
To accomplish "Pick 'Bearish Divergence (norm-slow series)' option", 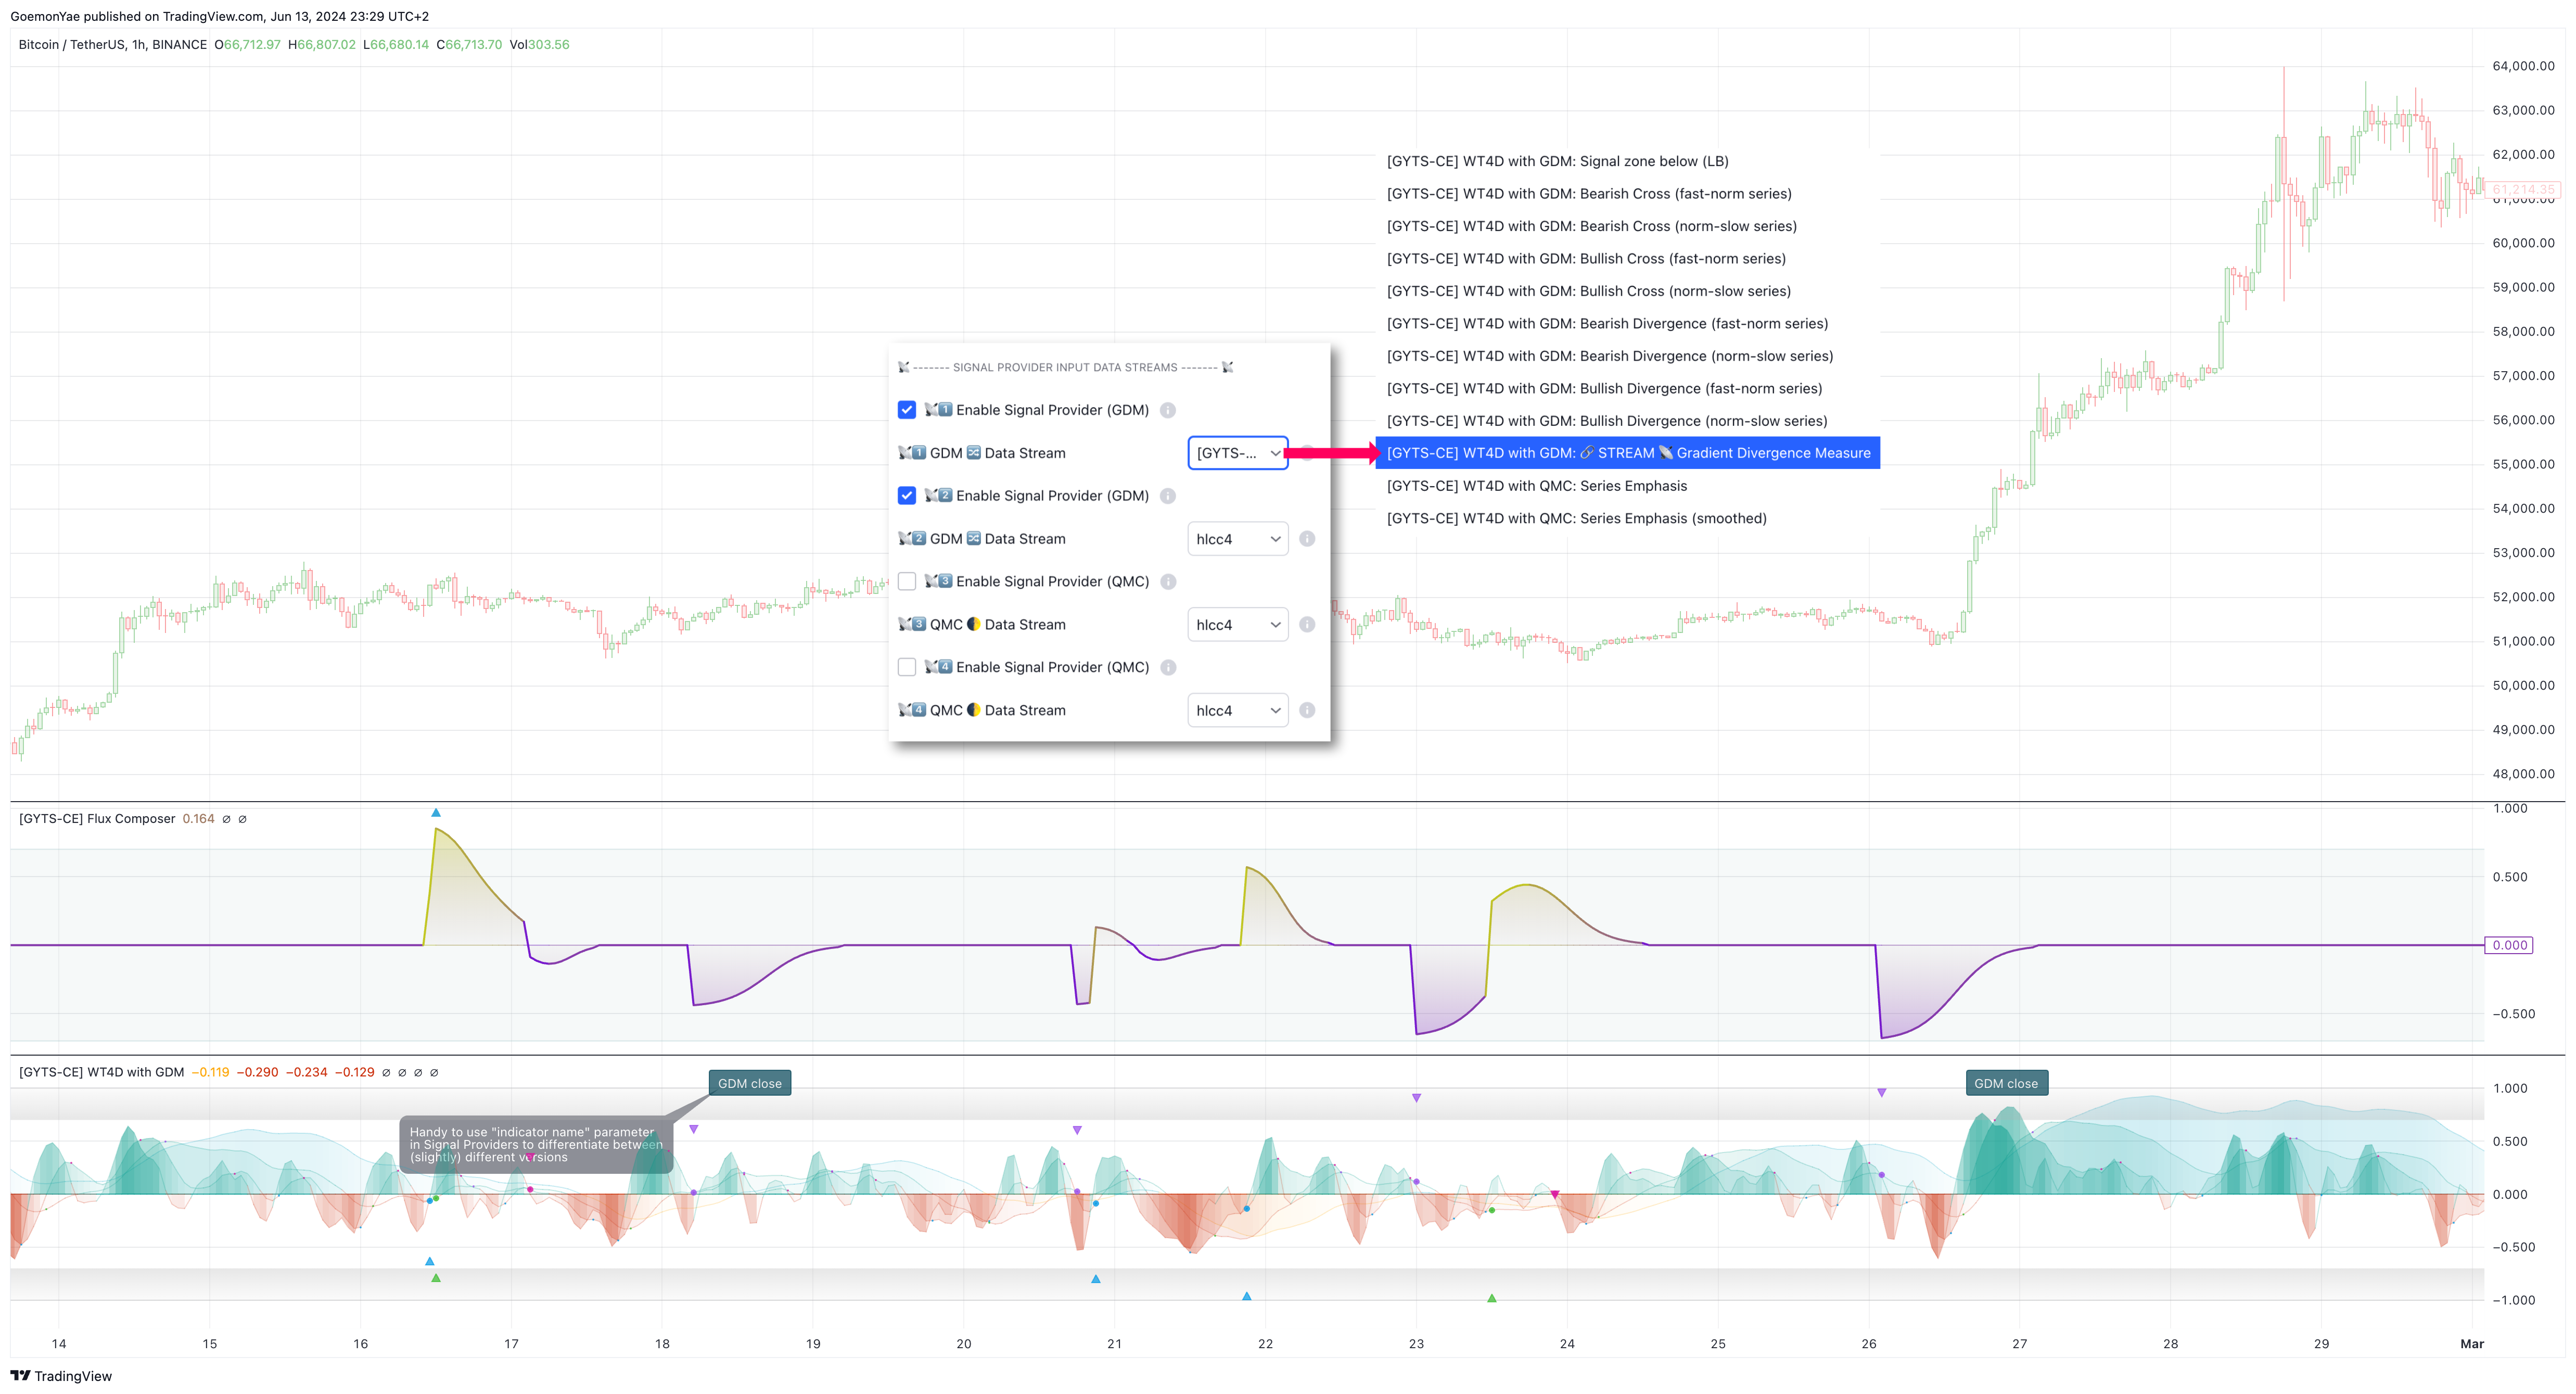I will pyautogui.click(x=1628, y=356).
